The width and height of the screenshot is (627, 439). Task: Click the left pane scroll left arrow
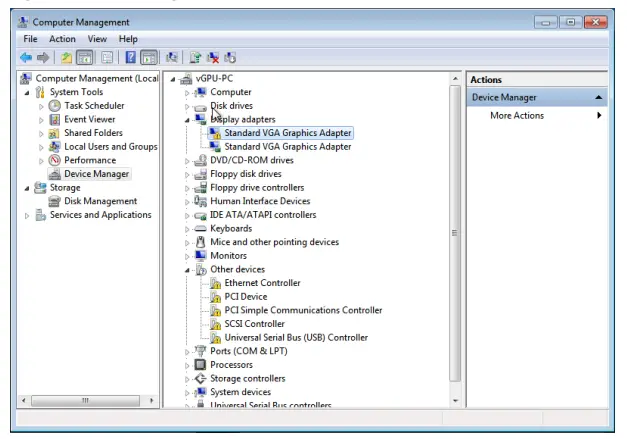pyautogui.click(x=24, y=400)
